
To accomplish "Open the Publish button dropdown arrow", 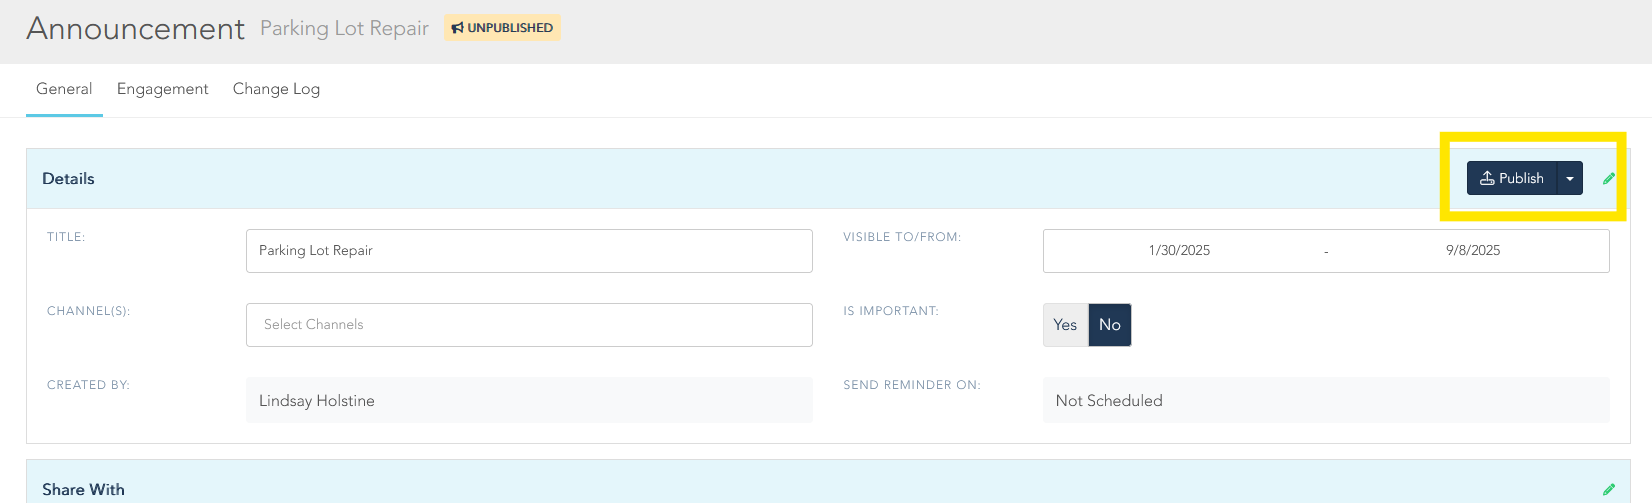I will (1570, 179).
